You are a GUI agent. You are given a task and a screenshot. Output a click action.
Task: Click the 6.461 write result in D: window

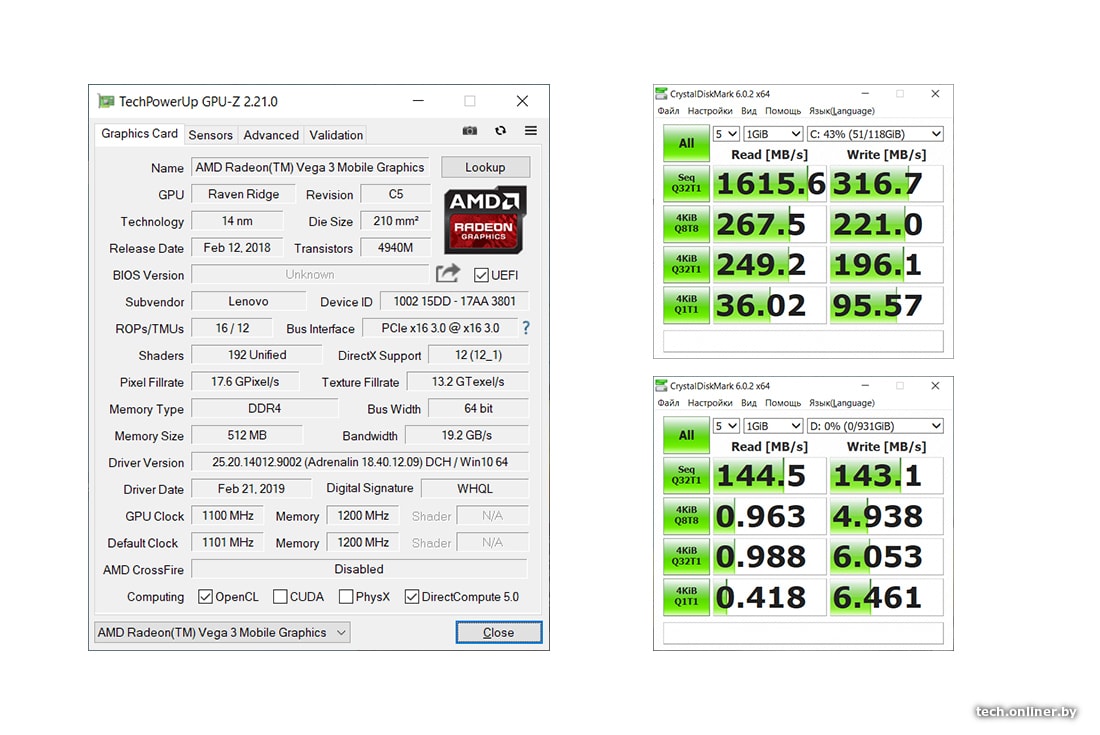pyautogui.click(x=887, y=598)
